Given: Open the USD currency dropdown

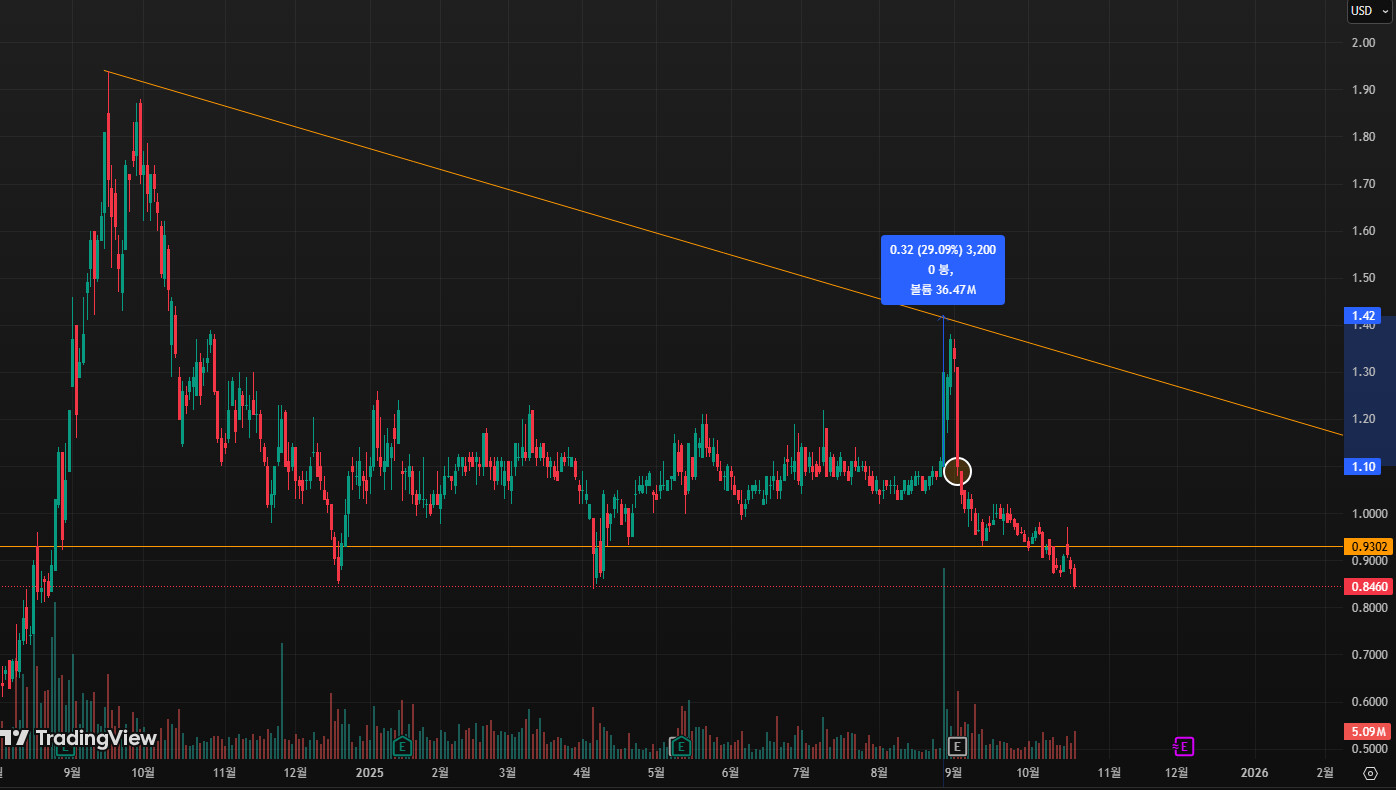Looking at the screenshot, I should coord(1369,11).
